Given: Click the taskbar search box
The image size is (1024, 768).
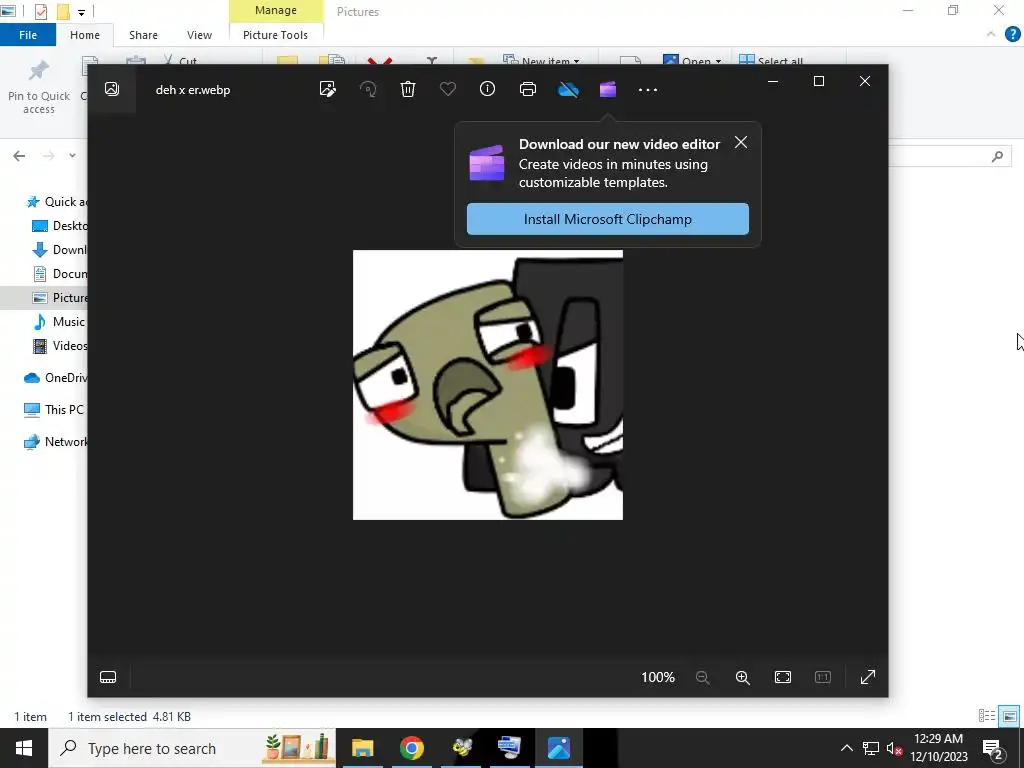Looking at the screenshot, I should click(x=193, y=748).
